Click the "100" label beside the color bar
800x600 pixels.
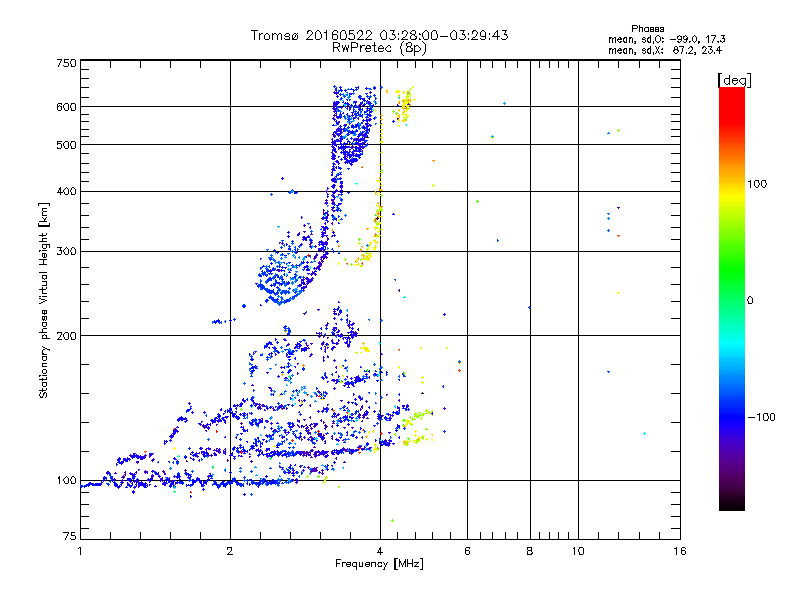[x=757, y=184]
